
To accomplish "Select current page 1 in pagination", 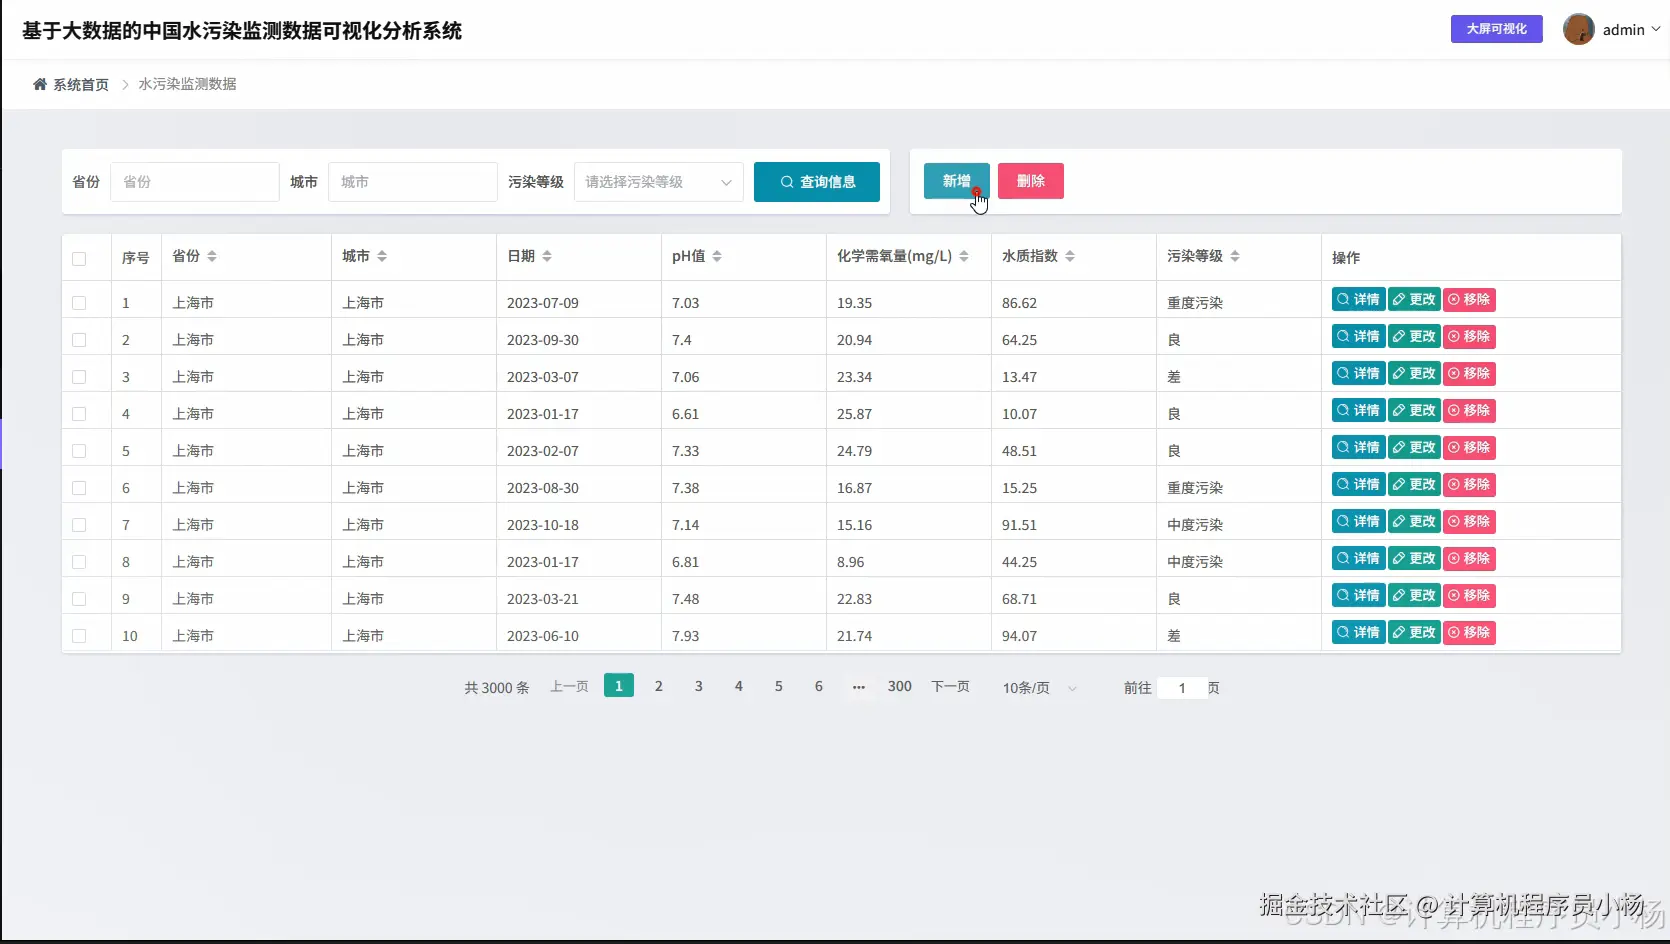I will coord(619,686).
